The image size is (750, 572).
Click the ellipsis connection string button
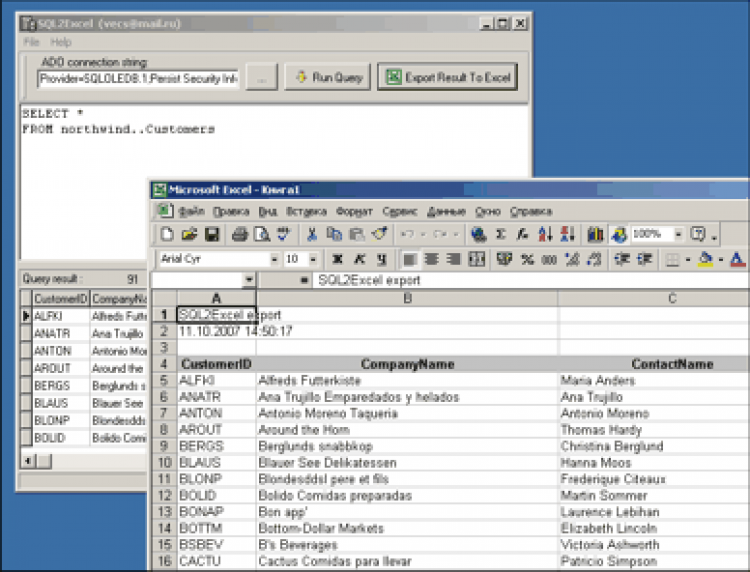point(262,77)
